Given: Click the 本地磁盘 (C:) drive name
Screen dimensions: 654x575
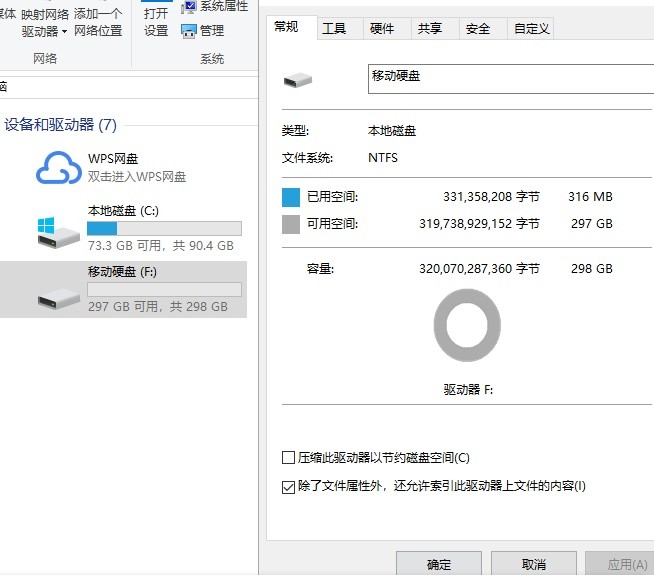Looking at the screenshot, I should (123, 211).
